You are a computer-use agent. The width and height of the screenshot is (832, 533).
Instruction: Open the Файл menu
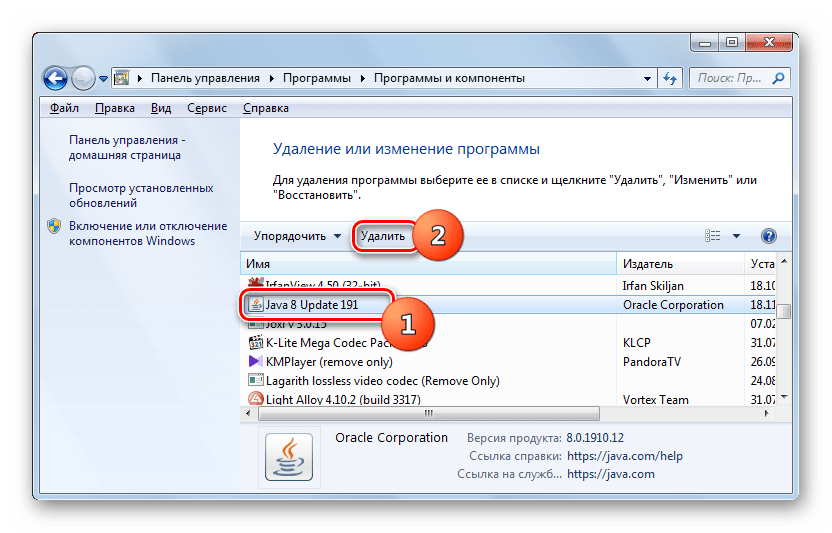(64, 108)
